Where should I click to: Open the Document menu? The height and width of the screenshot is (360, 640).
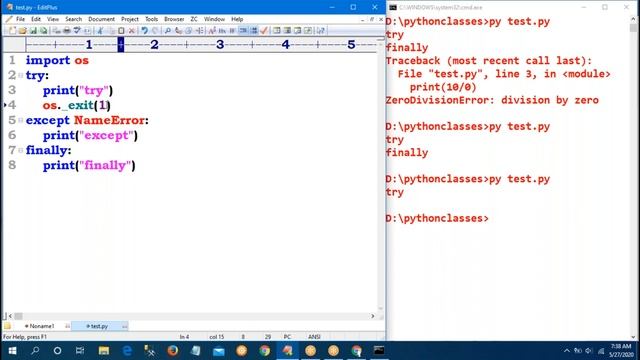pyautogui.click(x=101, y=19)
